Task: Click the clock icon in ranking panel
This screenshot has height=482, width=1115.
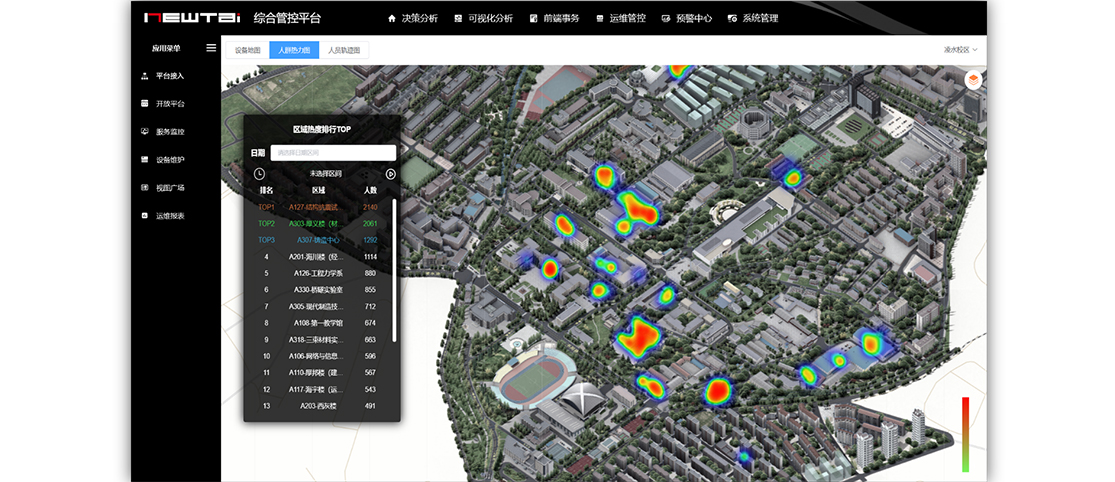Action: tap(259, 174)
